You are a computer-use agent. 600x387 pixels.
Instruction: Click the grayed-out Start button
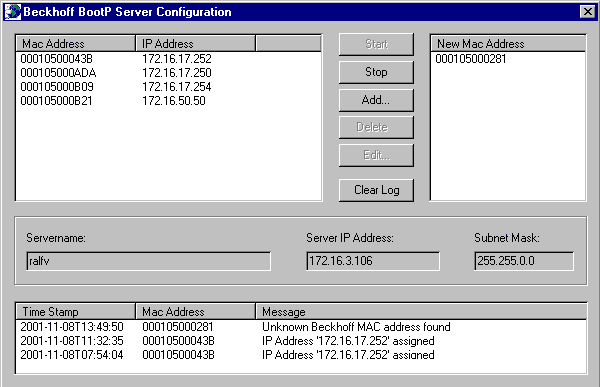376,44
